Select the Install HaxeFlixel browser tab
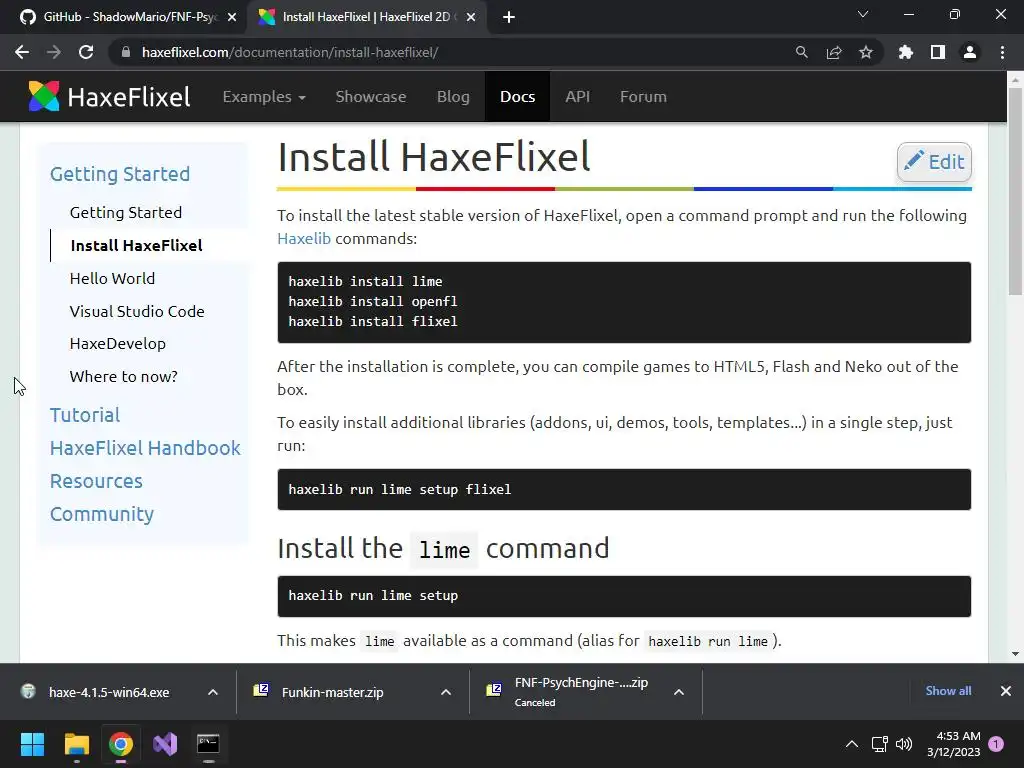The image size is (1024, 768). tap(366, 17)
